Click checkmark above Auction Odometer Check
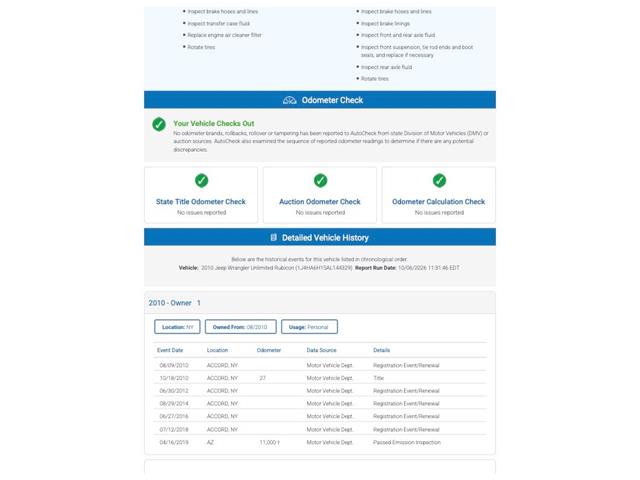The image size is (640, 480). pos(320,180)
